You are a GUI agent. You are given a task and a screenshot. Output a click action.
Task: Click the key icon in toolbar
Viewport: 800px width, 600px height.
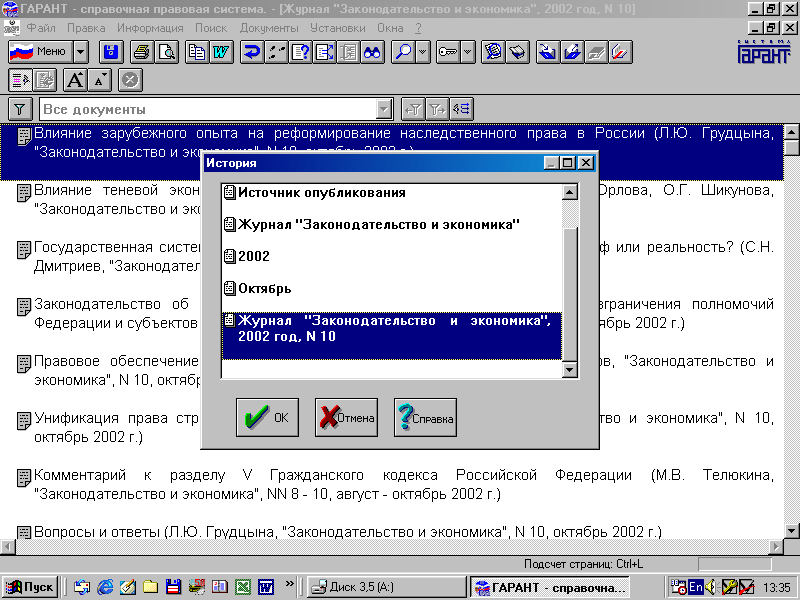pyautogui.click(x=448, y=52)
